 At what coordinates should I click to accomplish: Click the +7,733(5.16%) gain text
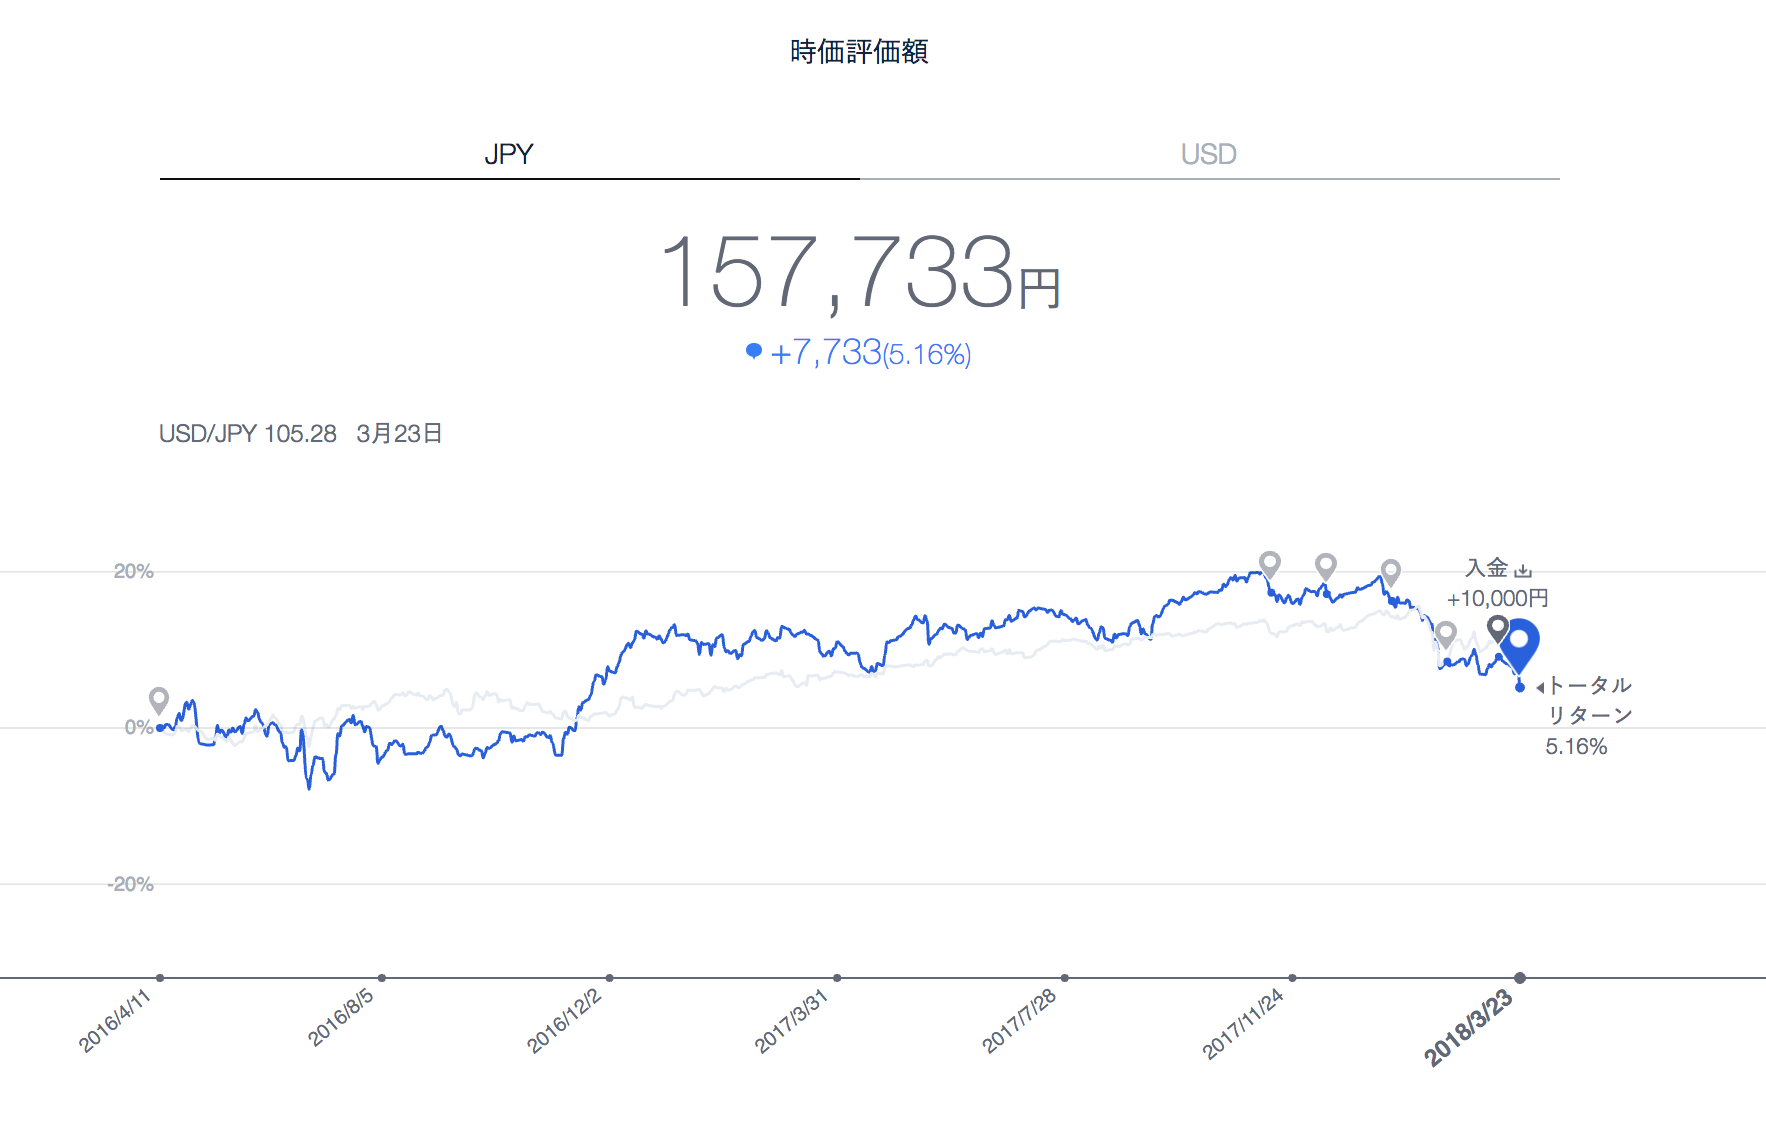coord(871,353)
